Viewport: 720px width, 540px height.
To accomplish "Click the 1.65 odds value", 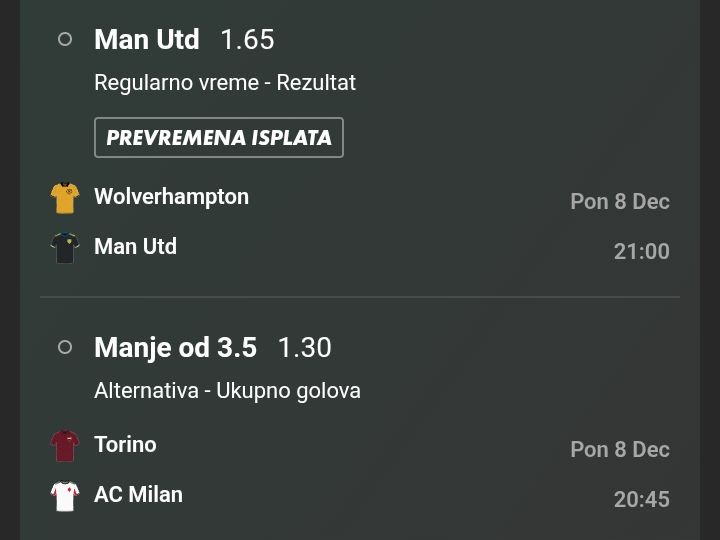I will click(247, 39).
